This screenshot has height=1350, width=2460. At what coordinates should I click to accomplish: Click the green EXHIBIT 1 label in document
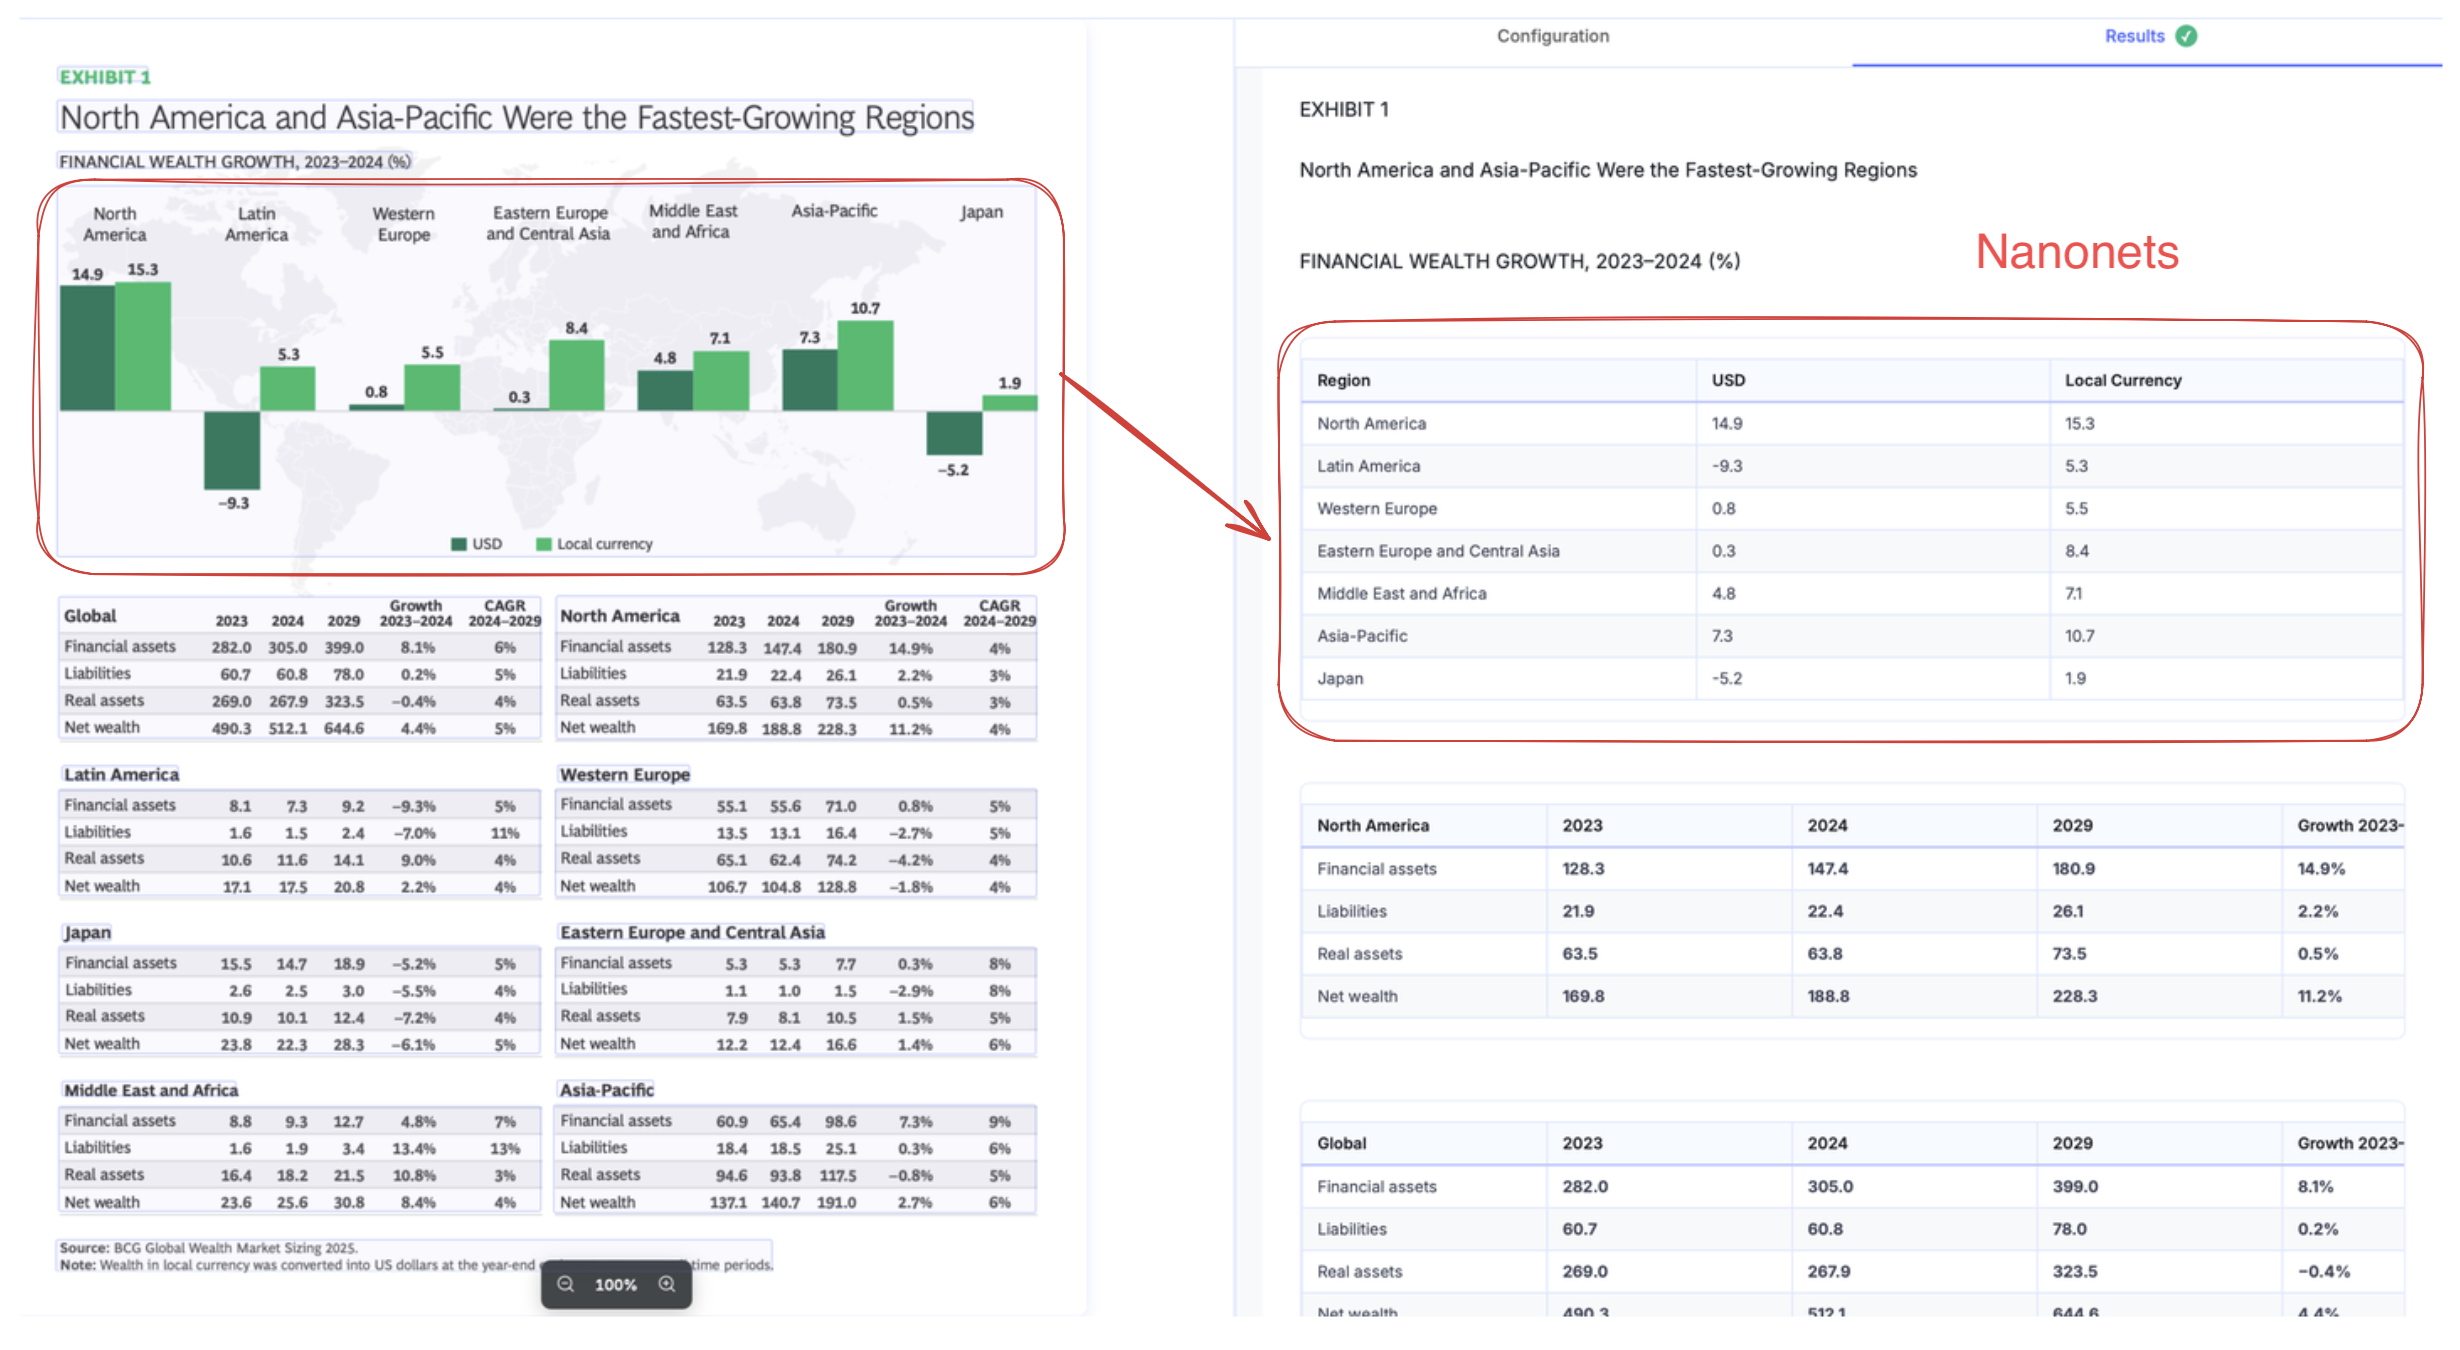point(104,77)
